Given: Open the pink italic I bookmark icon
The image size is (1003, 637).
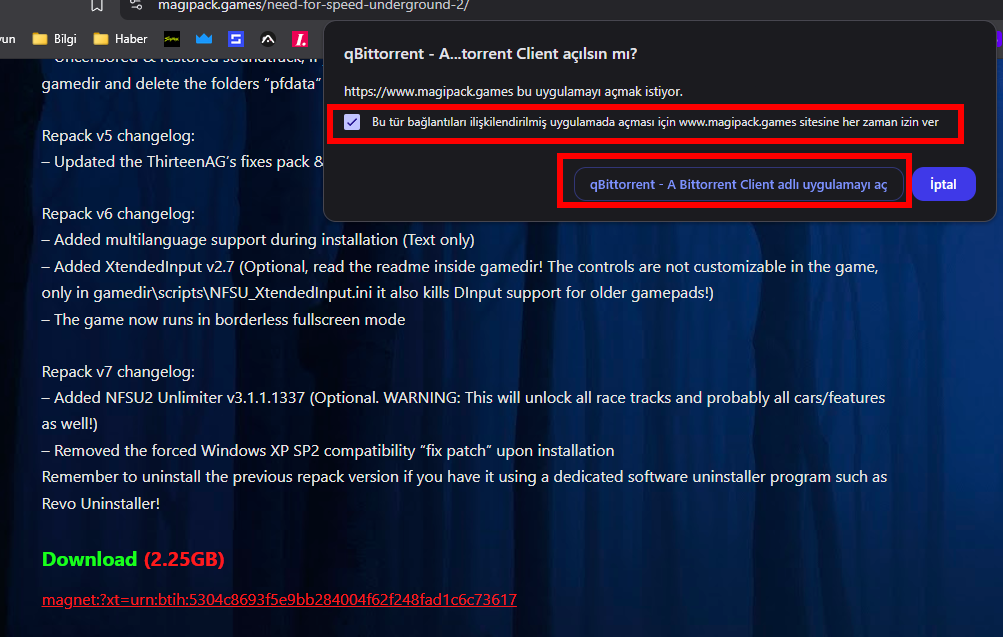Looking at the screenshot, I should (x=300, y=39).
